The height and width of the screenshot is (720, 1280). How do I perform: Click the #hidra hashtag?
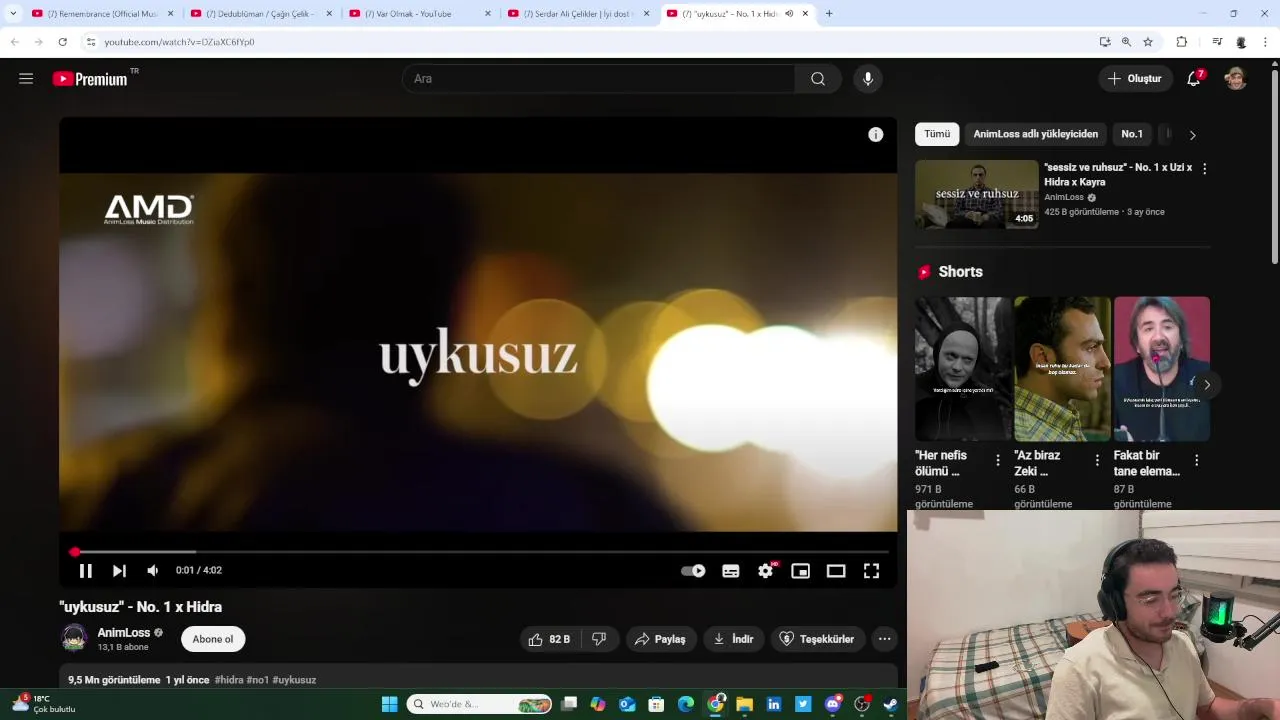coord(229,680)
